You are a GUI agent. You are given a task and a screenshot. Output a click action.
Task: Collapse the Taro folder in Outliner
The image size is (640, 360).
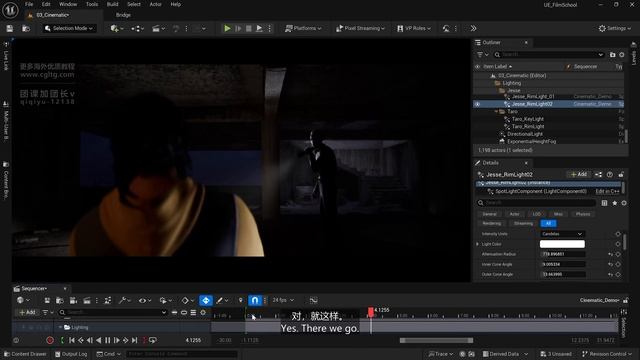pyautogui.click(x=496, y=111)
